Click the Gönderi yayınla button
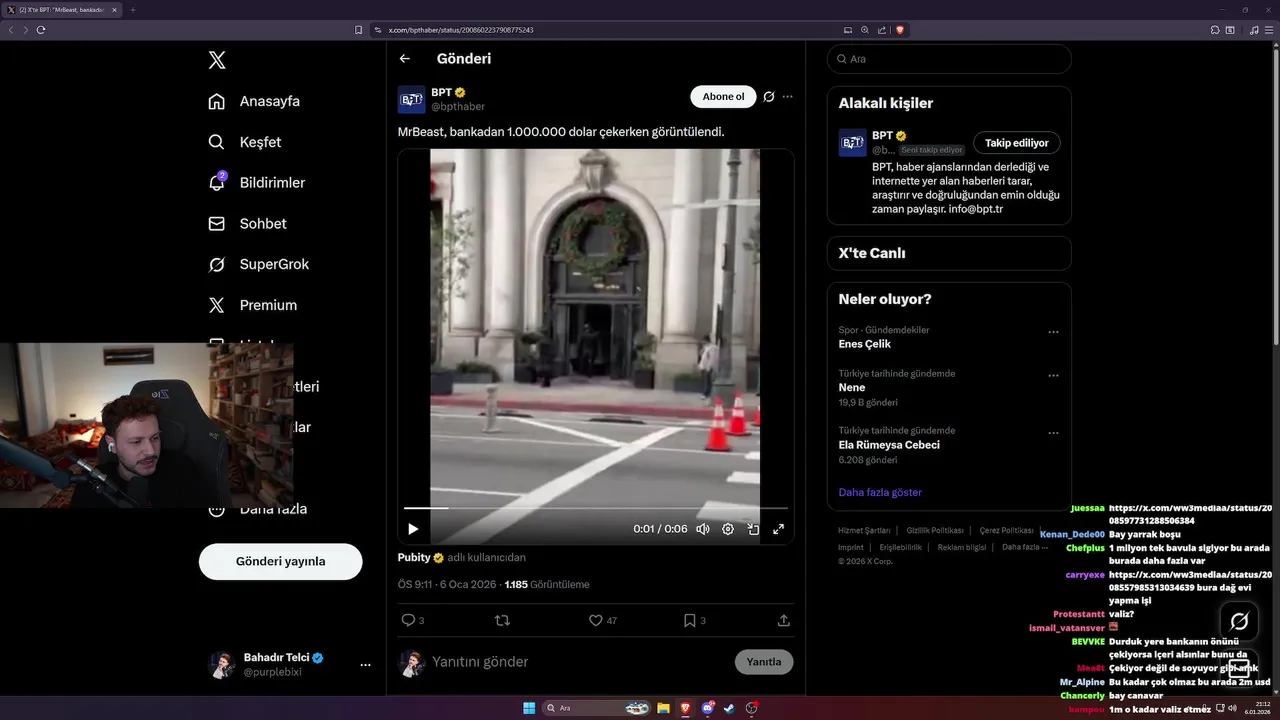Viewport: 1280px width, 720px height. (x=280, y=562)
